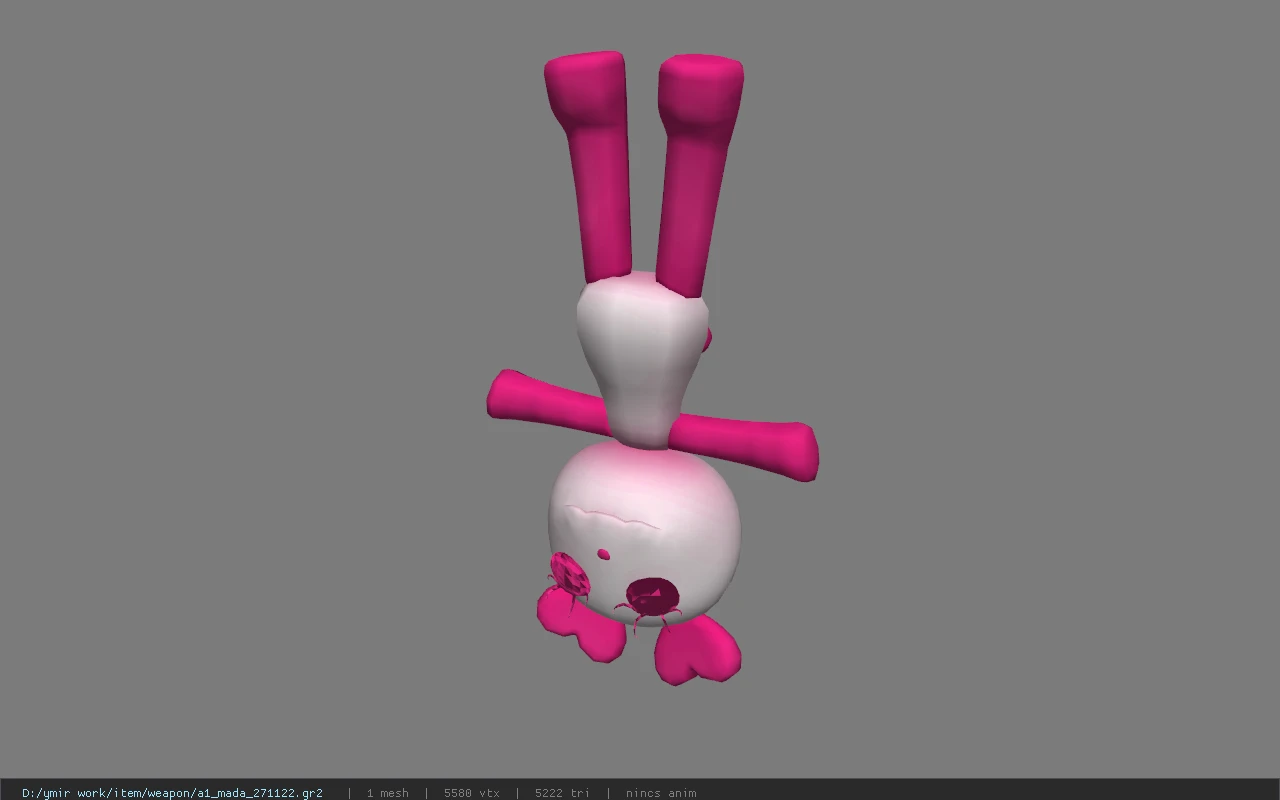Click the flared top end of left leg
Image resolution: width=1280 pixels, height=800 pixels.
[x=586, y=88]
